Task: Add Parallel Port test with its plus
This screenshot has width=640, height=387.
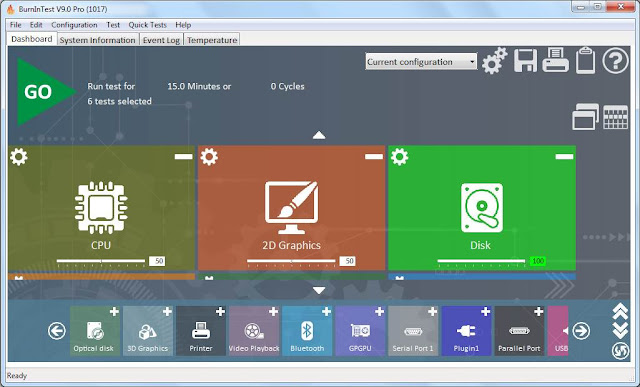Action: pos(539,312)
